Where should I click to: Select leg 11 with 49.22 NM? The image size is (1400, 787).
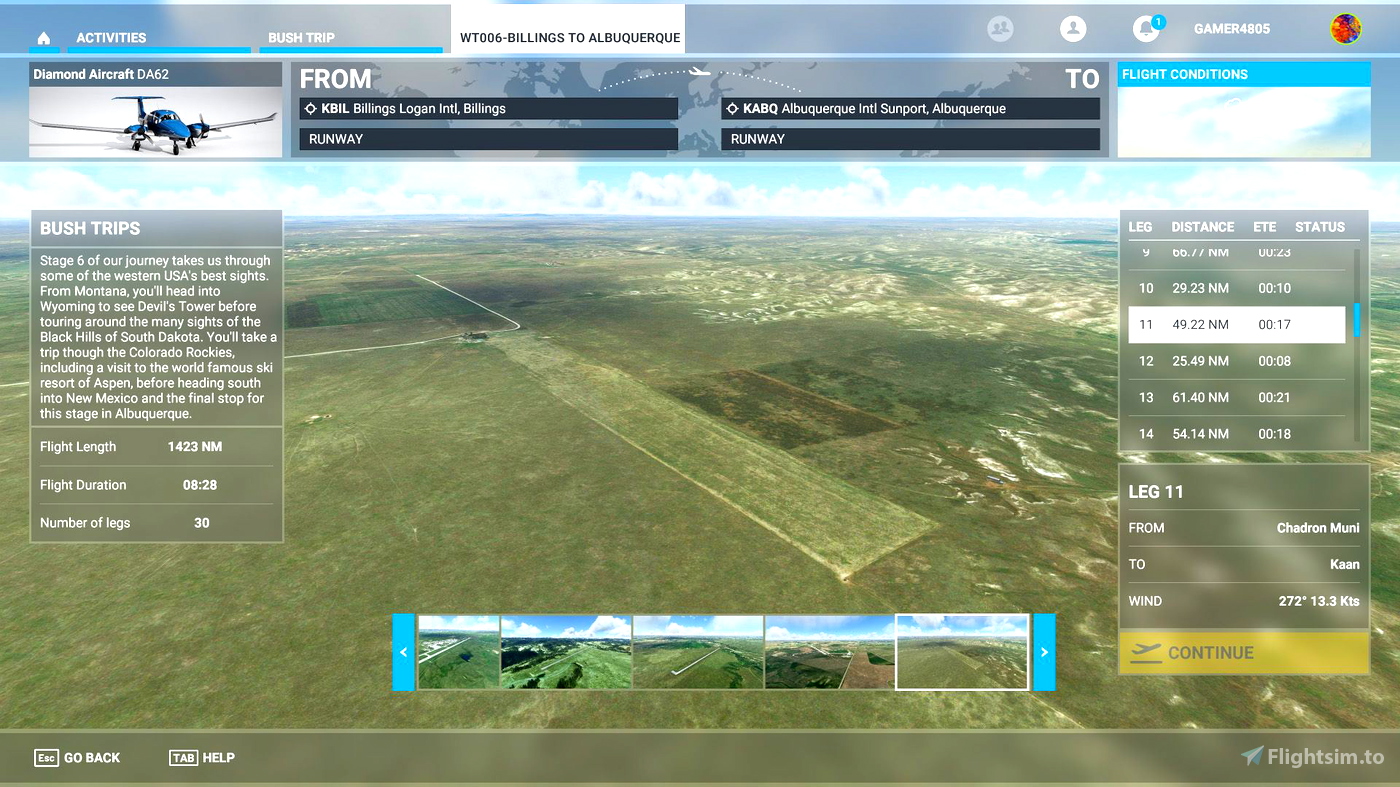1237,325
